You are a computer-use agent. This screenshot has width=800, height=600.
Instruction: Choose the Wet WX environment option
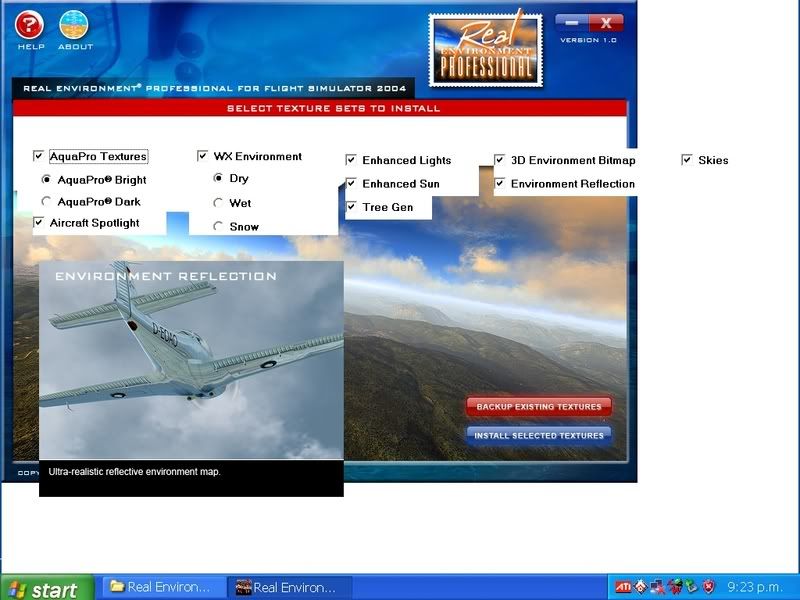(x=218, y=202)
